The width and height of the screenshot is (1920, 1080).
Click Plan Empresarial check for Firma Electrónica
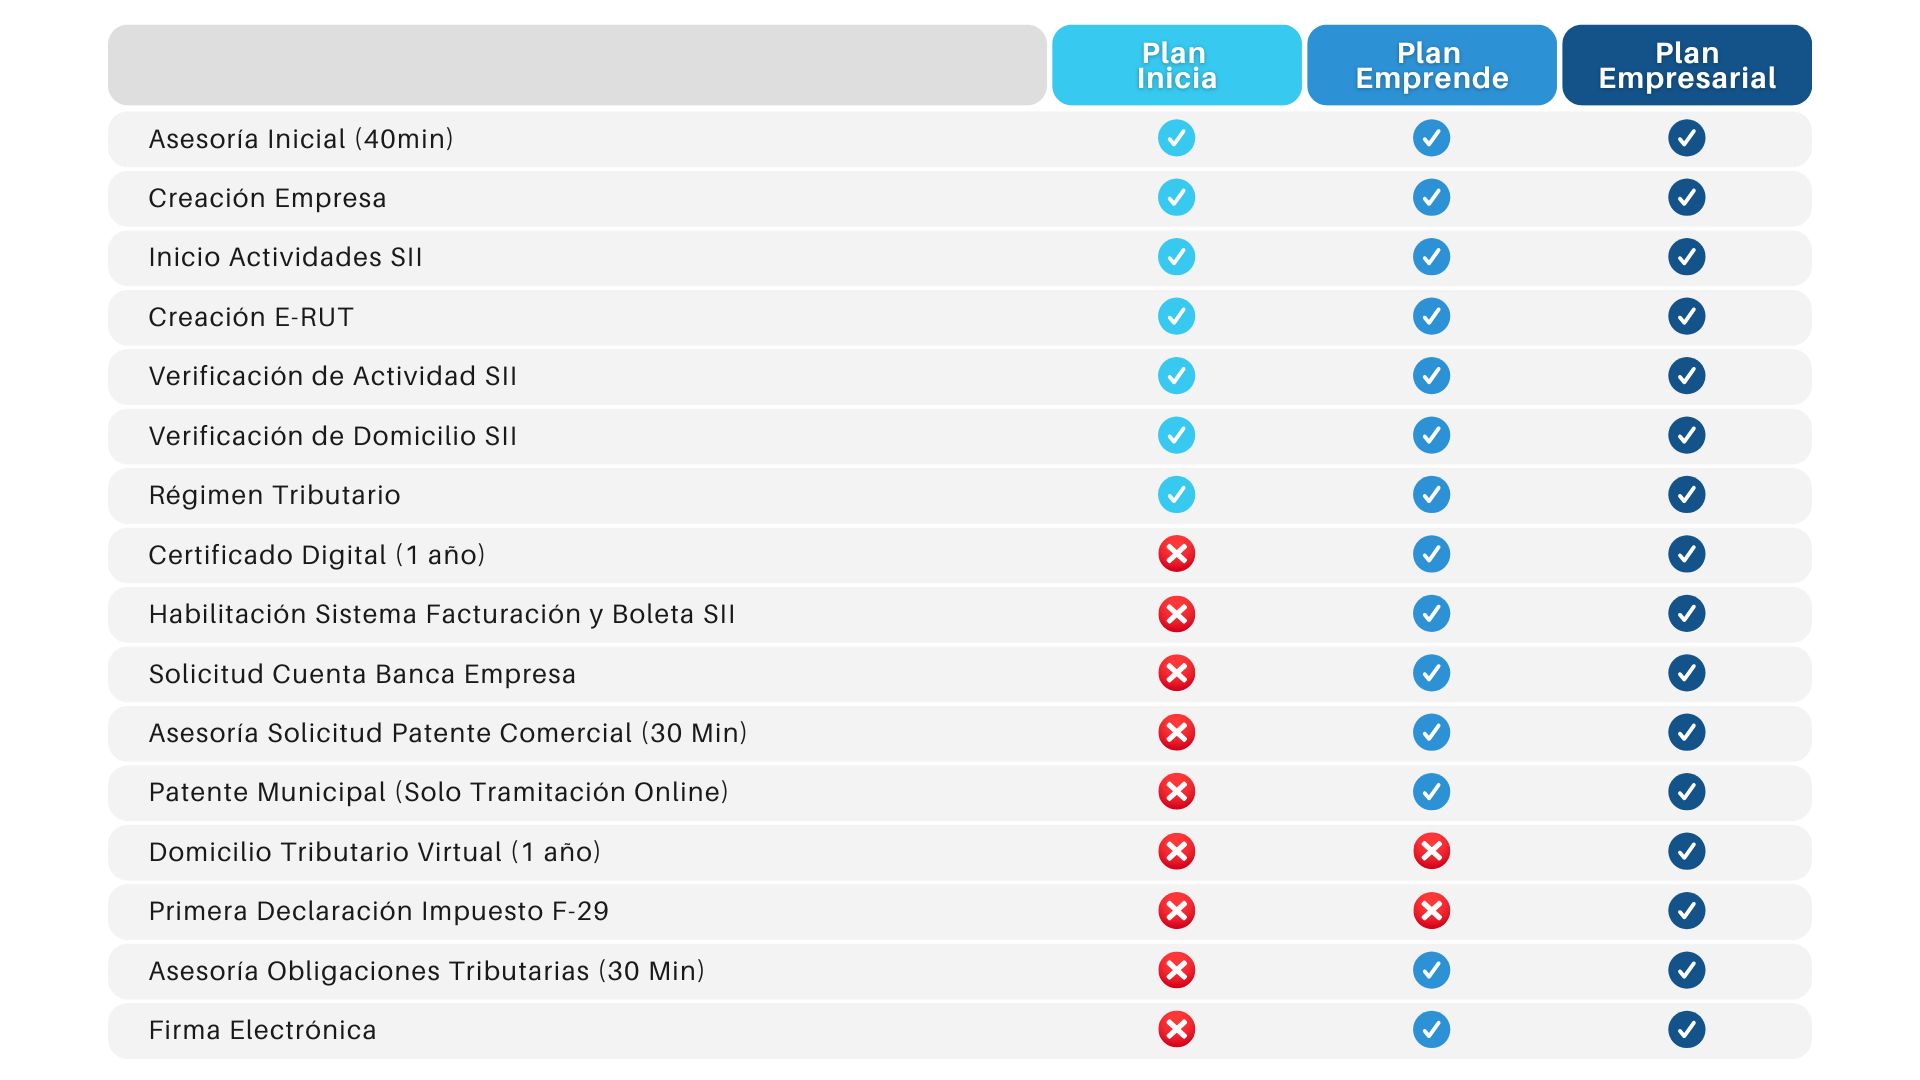(1686, 1029)
